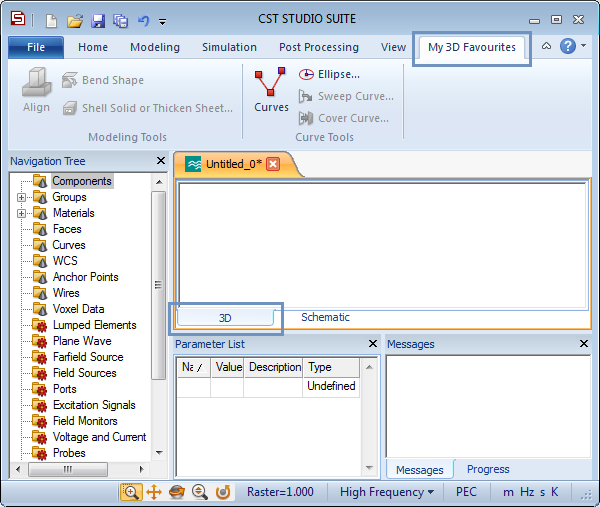Click the Type column header
The height and width of the screenshot is (507, 600).
pos(331,367)
